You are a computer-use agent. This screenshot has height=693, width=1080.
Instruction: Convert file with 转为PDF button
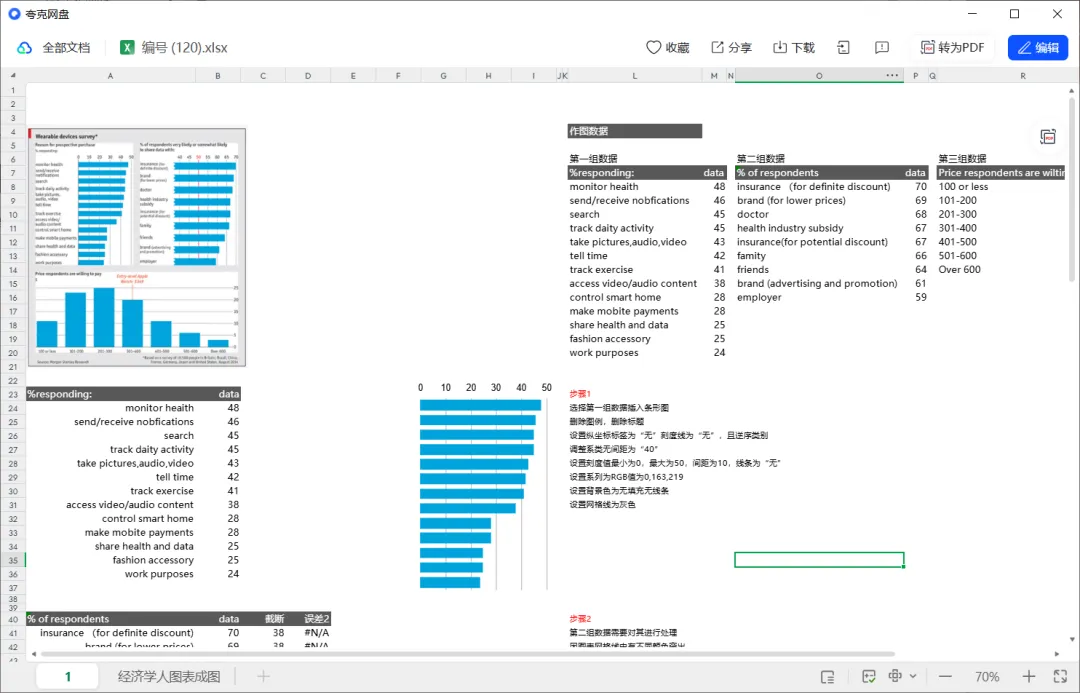(x=953, y=48)
